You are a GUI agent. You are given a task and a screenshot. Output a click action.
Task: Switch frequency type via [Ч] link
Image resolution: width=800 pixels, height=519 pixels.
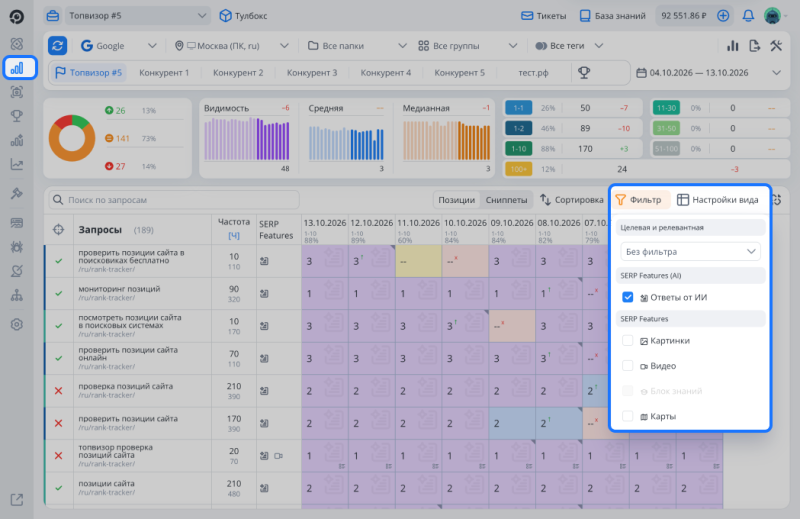234,236
